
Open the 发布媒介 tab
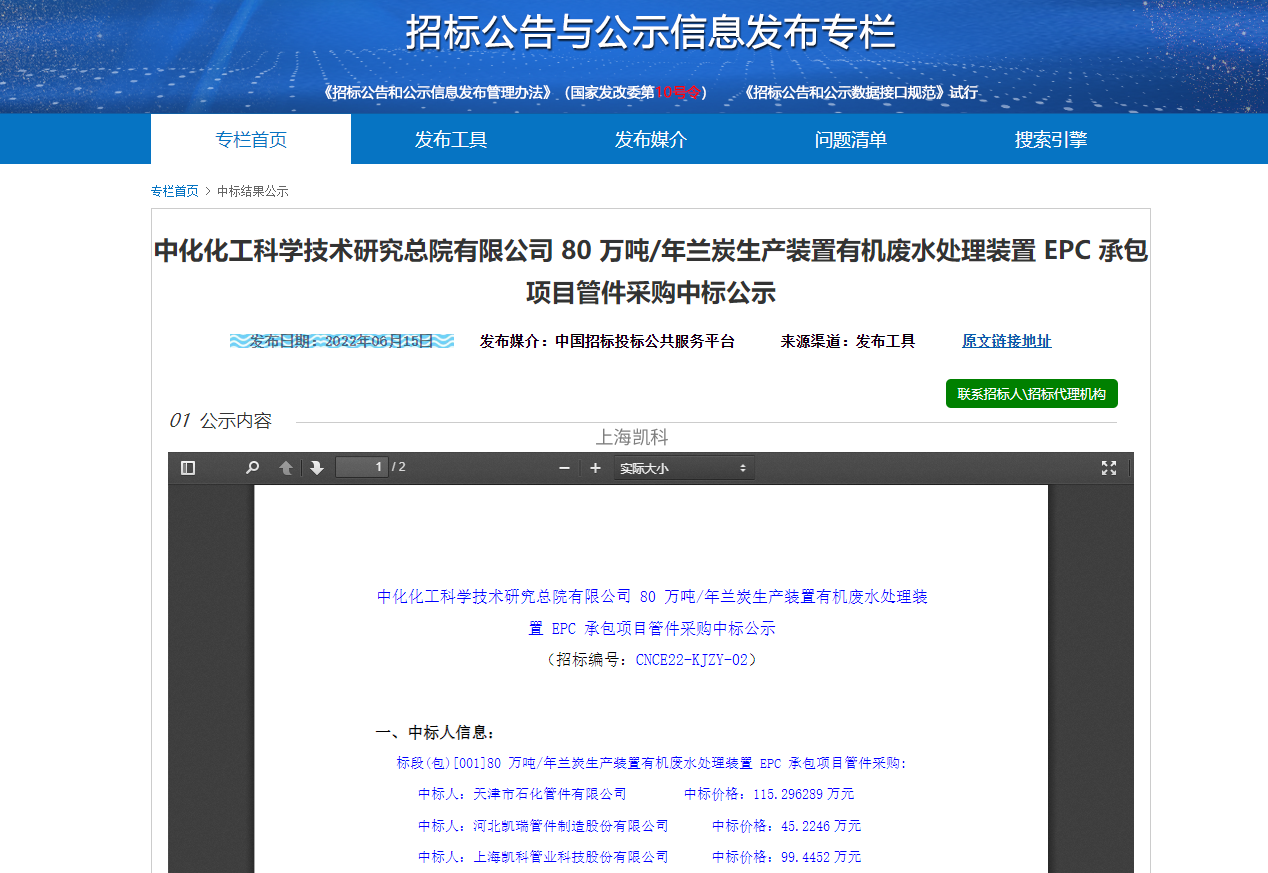click(651, 139)
